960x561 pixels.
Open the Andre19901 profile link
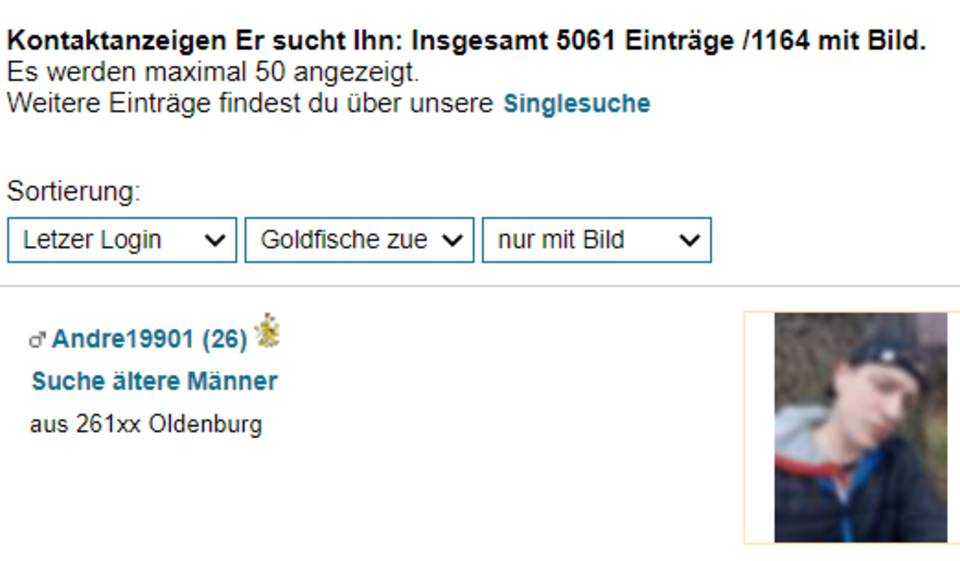click(122, 340)
